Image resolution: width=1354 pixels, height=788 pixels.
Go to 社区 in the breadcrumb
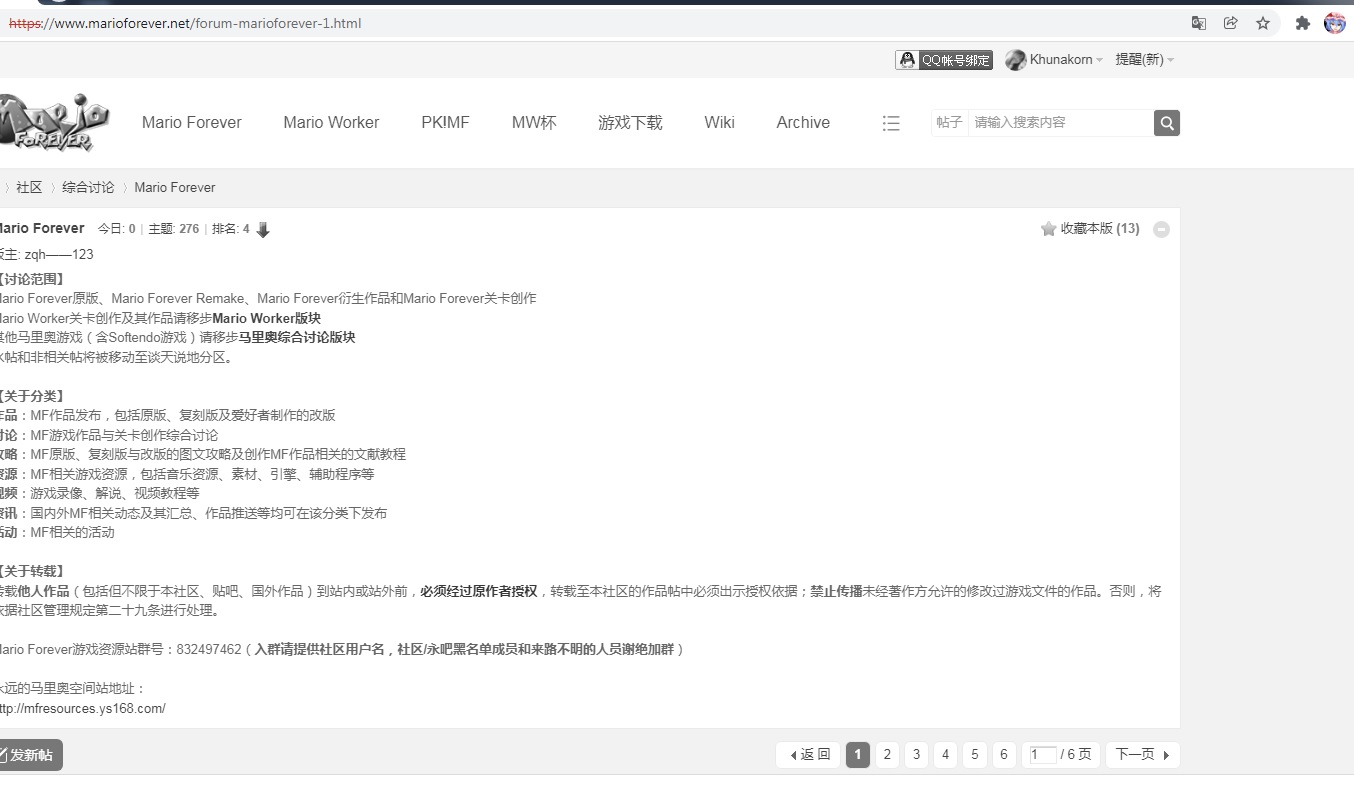click(x=29, y=188)
